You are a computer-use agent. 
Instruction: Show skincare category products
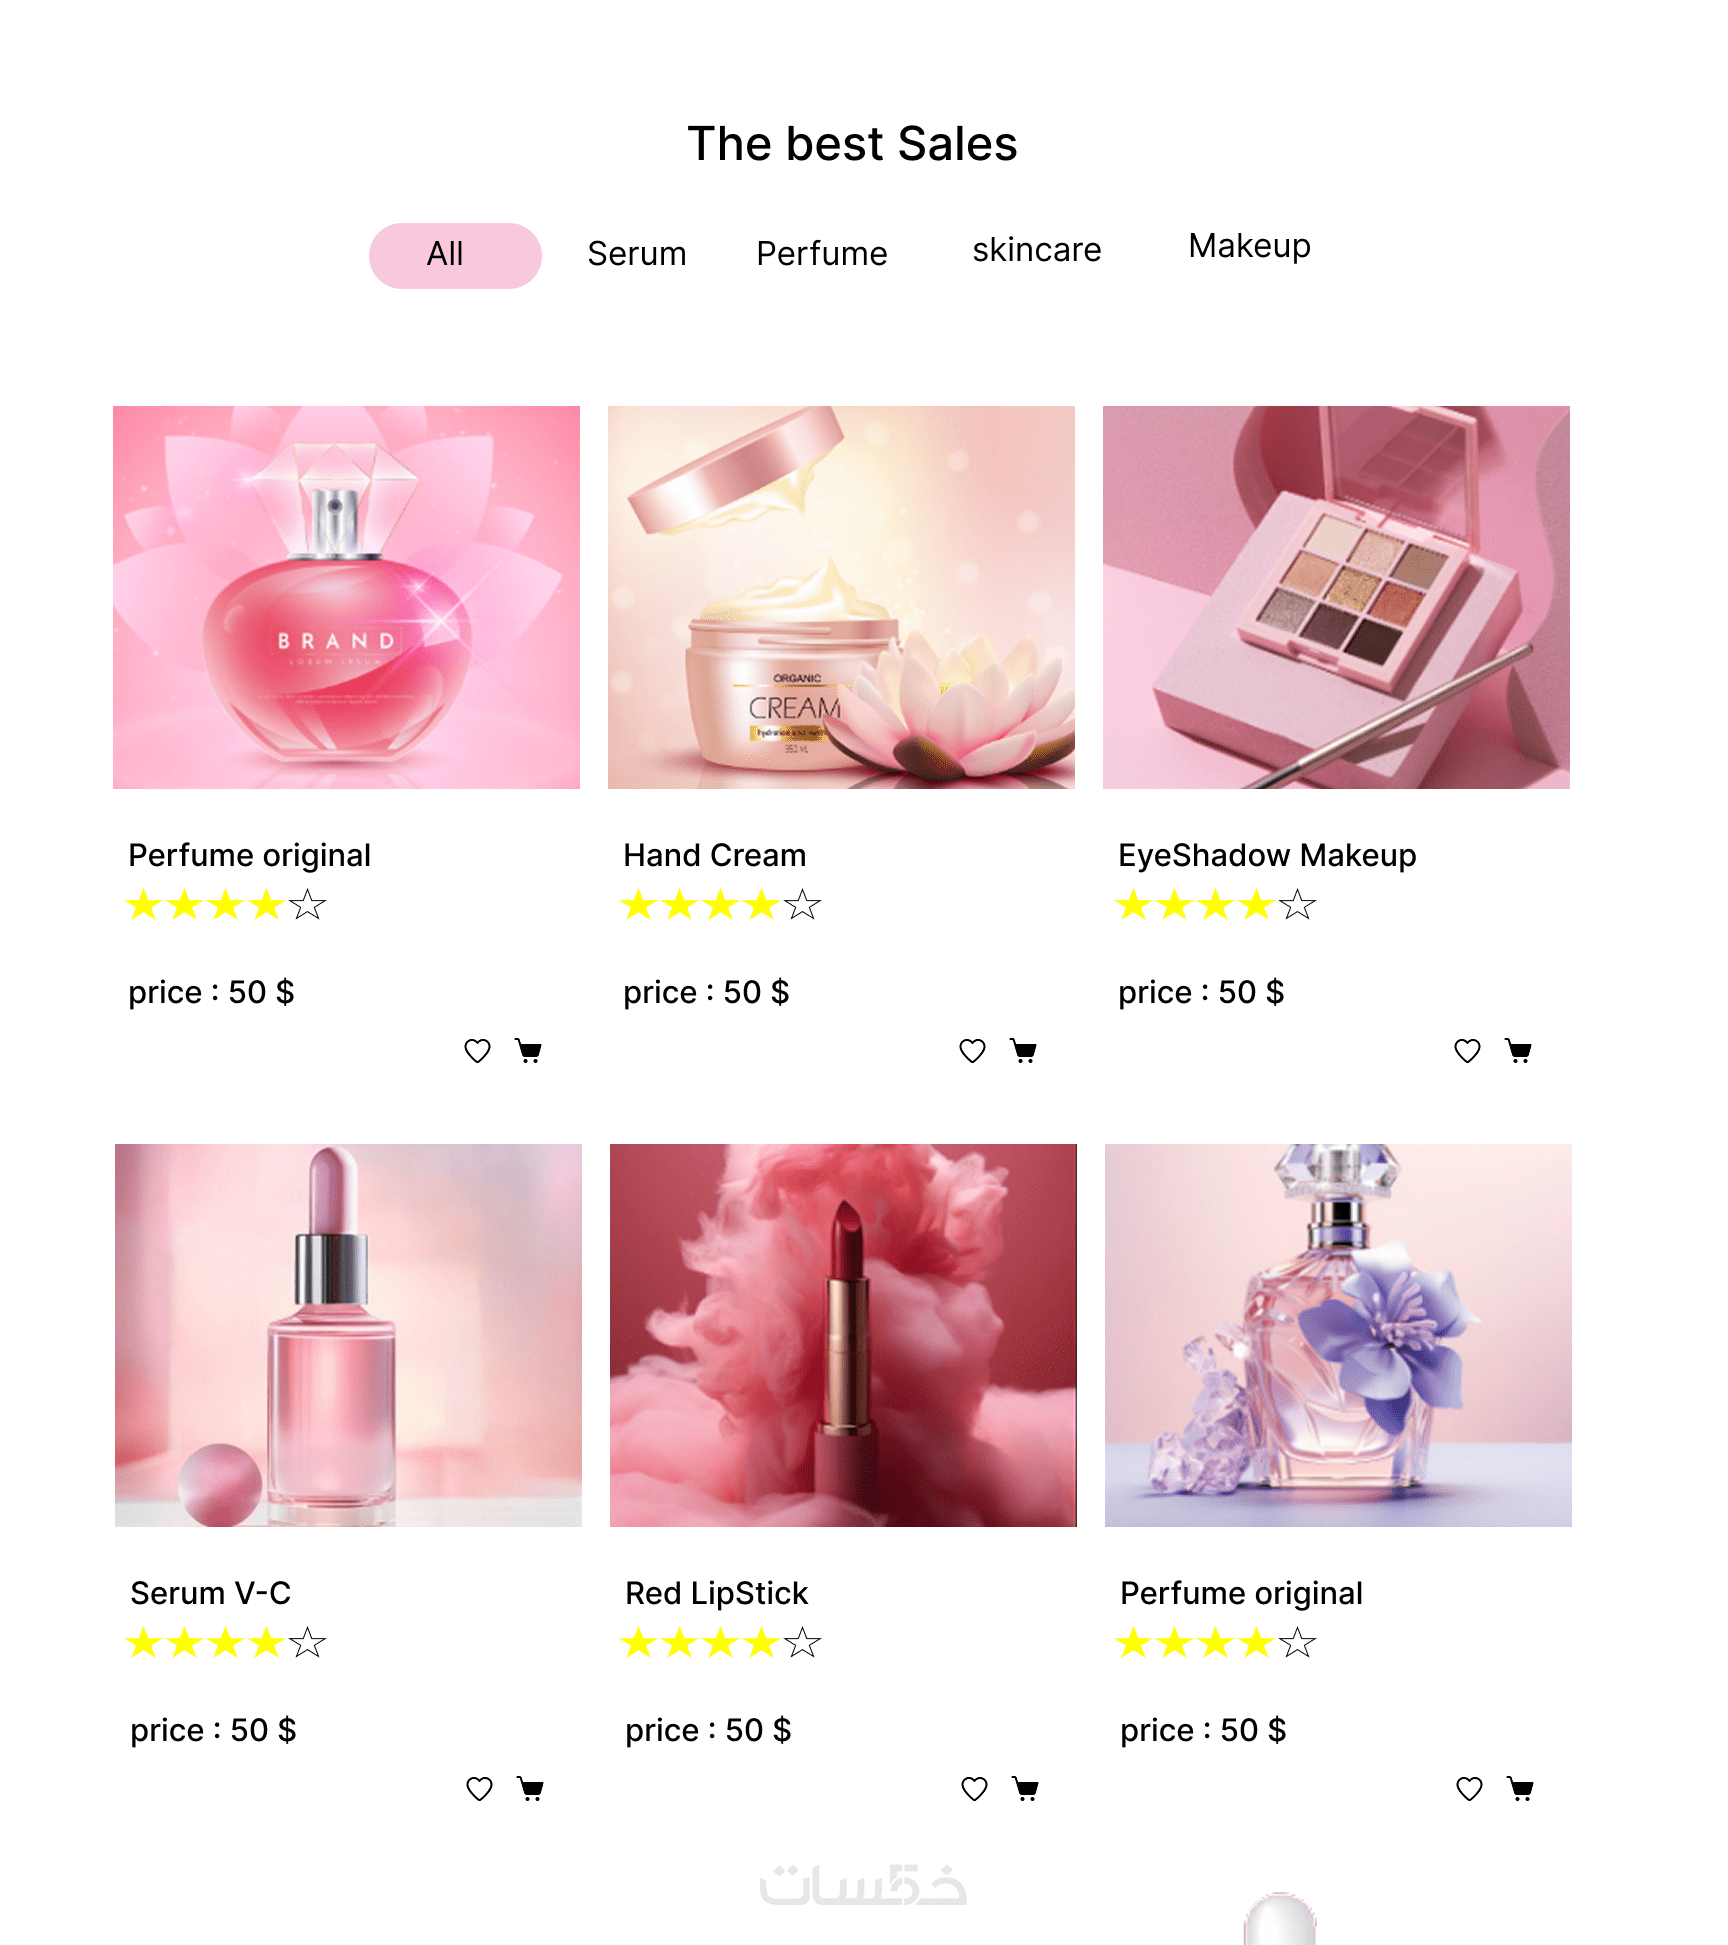[x=1036, y=250]
